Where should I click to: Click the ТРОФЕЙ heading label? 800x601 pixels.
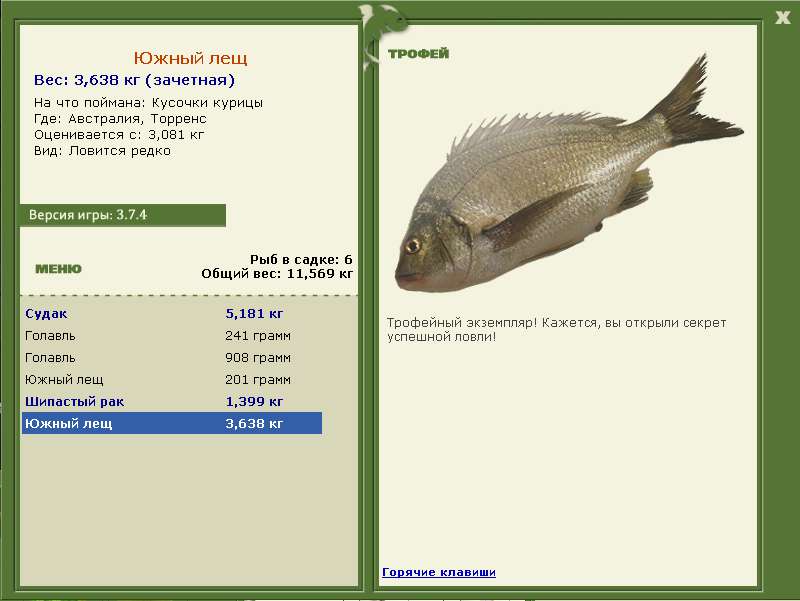pos(418,54)
